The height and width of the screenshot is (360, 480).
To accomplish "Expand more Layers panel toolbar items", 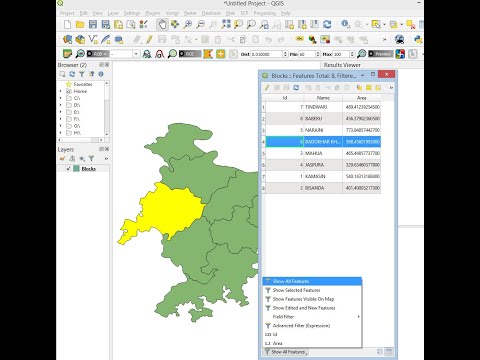I will click(x=106, y=159).
